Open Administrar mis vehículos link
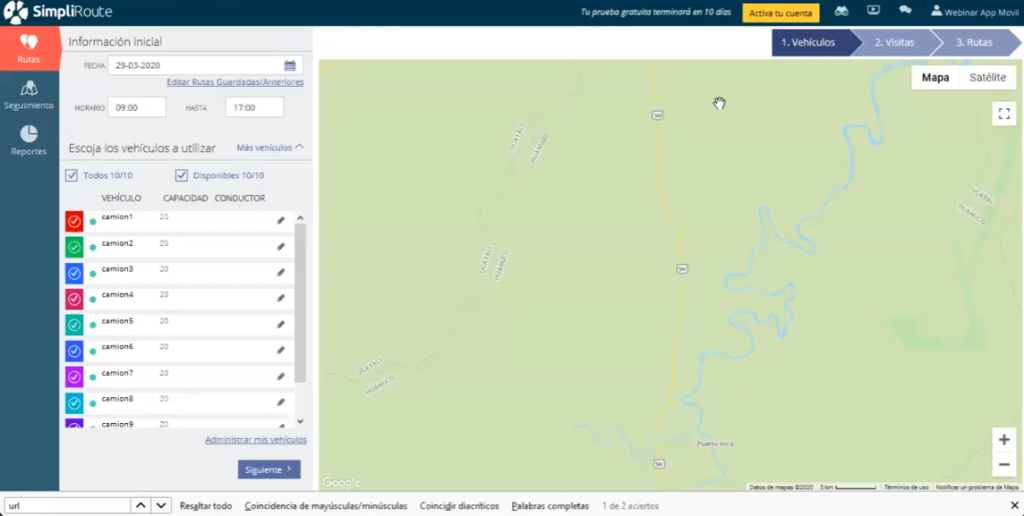The width and height of the screenshot is (1024, 516). click(x=256, y=440)
